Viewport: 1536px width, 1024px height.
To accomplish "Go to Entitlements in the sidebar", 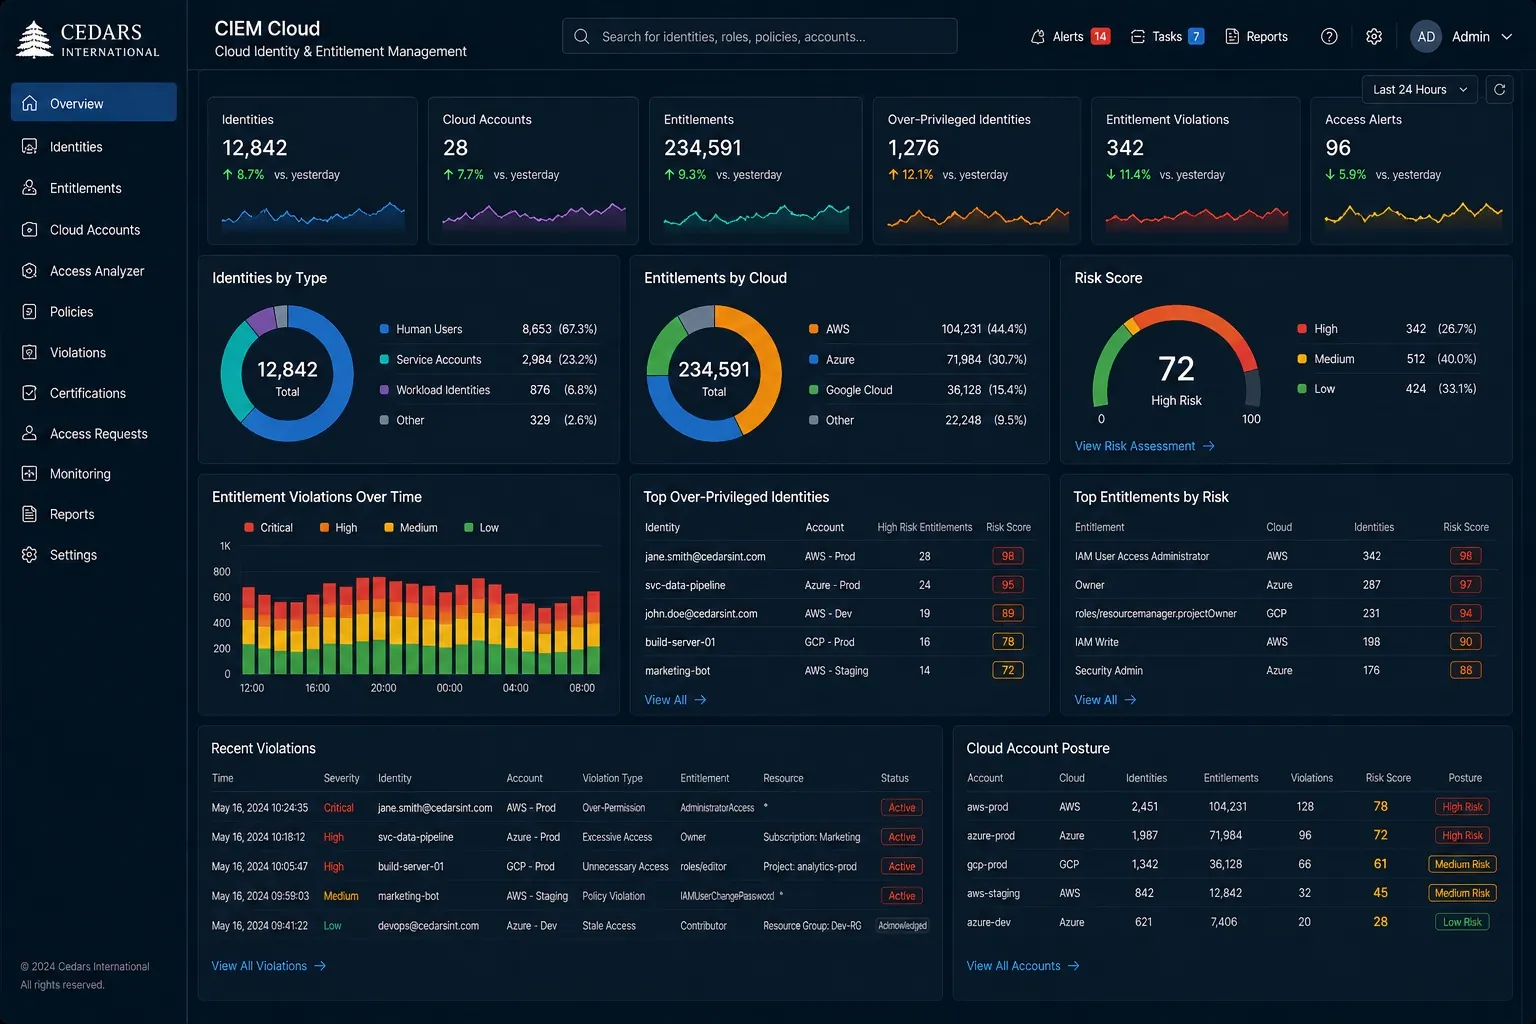I will coord(93,188).
